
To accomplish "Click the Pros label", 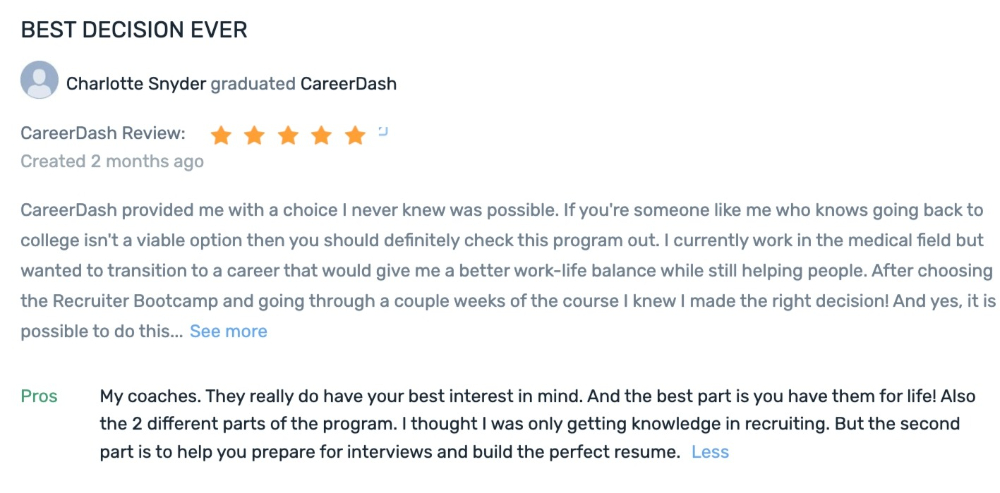I will 40,396.
